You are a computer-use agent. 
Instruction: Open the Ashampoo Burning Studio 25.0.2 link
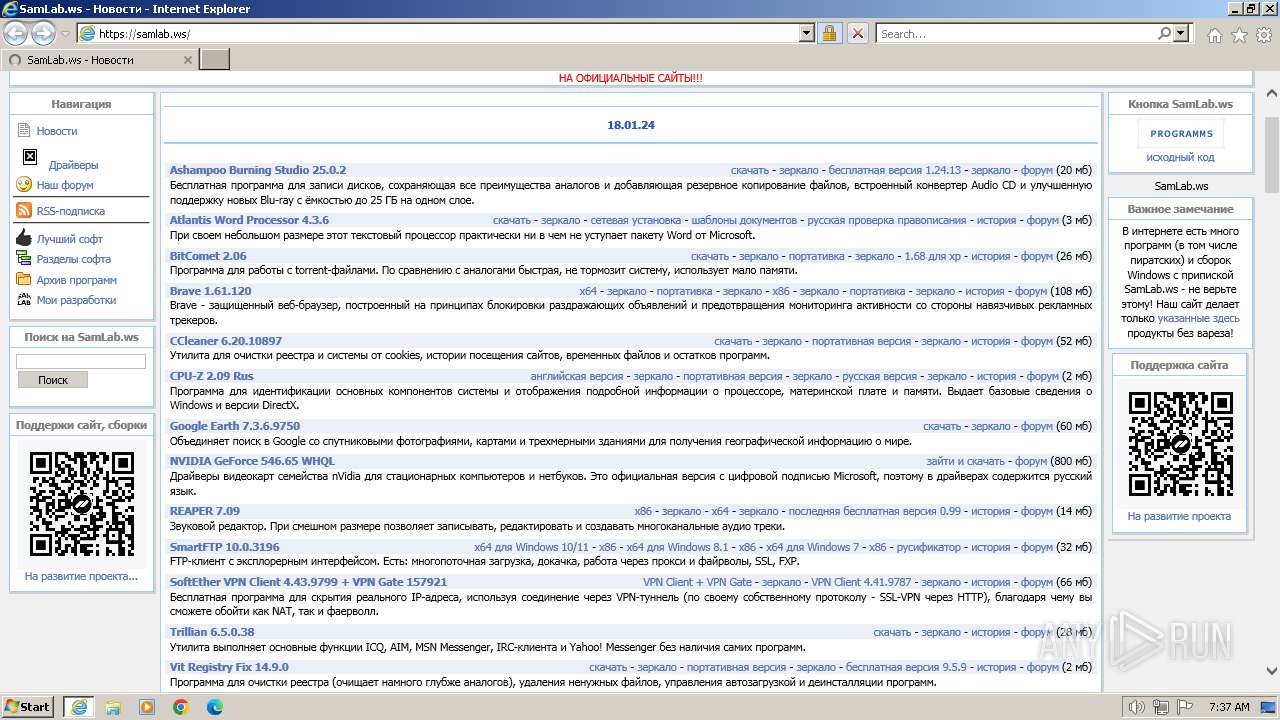click(x=258, y=170)
